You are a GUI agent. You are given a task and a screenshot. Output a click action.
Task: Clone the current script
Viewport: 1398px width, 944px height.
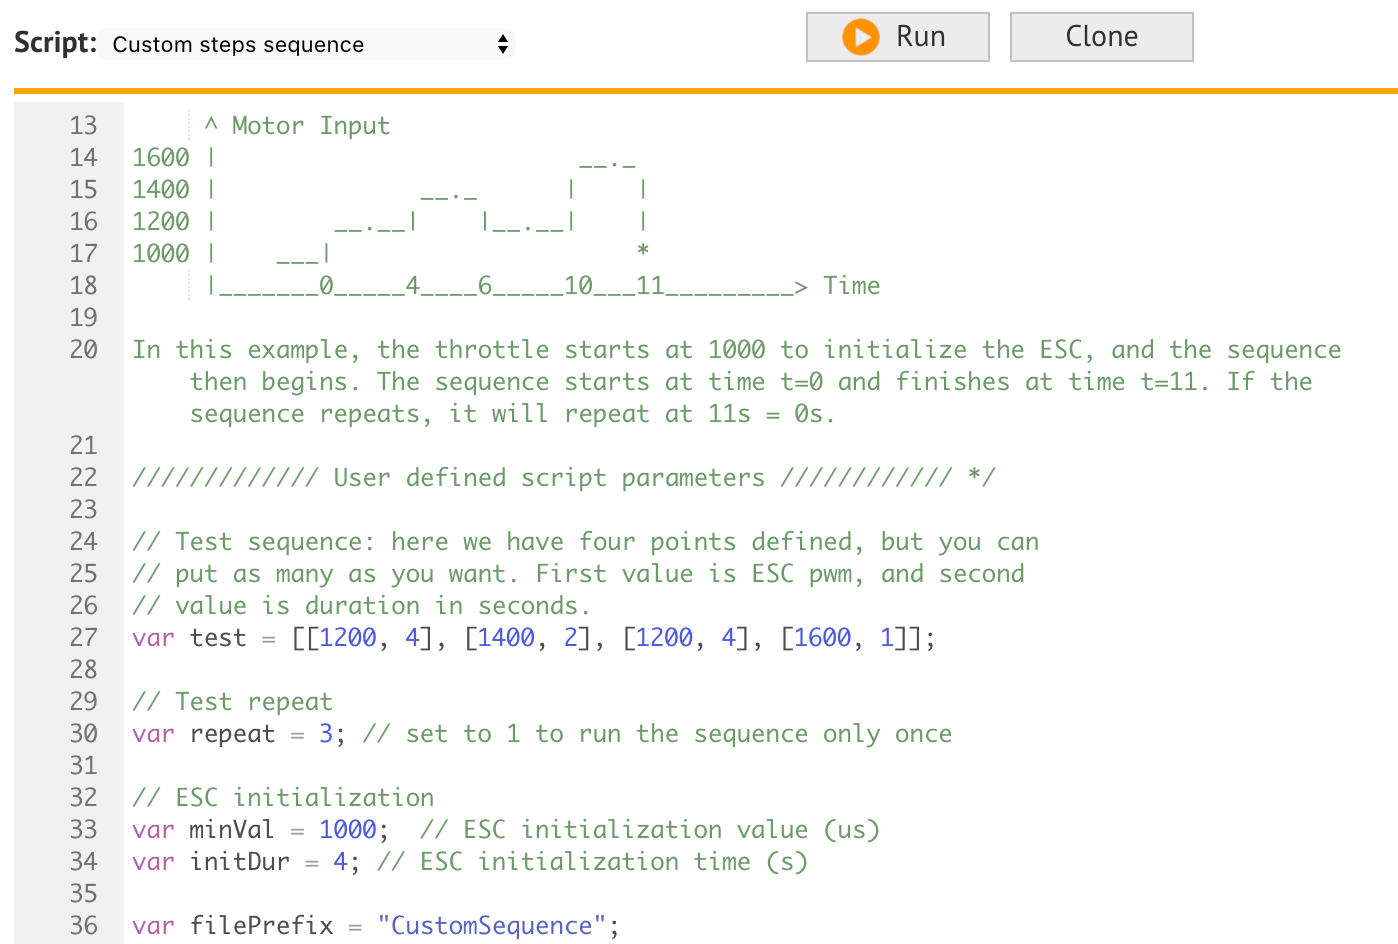tap(1101, 36)
